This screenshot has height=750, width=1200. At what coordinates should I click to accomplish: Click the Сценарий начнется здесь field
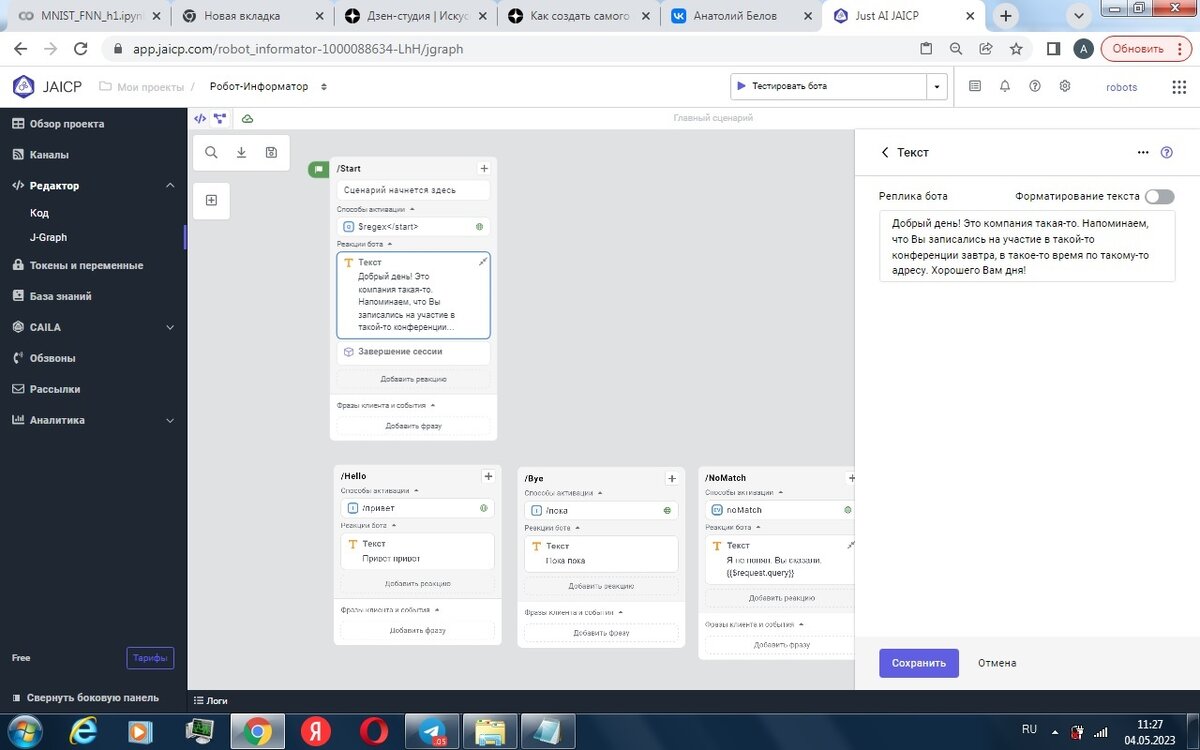[413, 190]
